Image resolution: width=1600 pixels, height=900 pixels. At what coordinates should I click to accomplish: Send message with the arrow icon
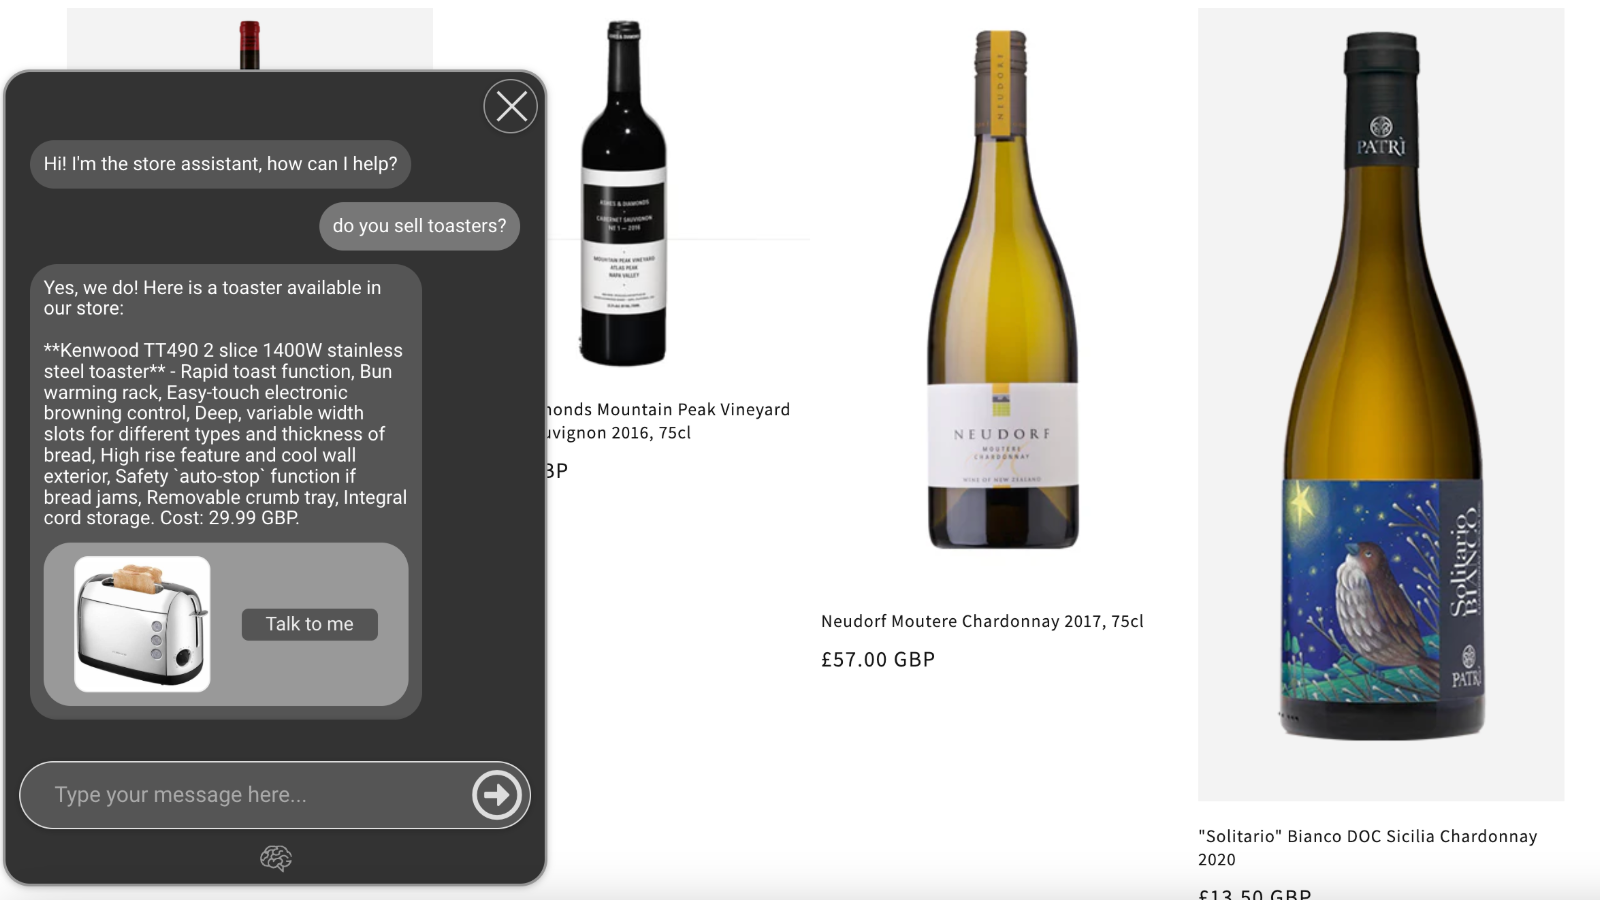tap(497, 795)
